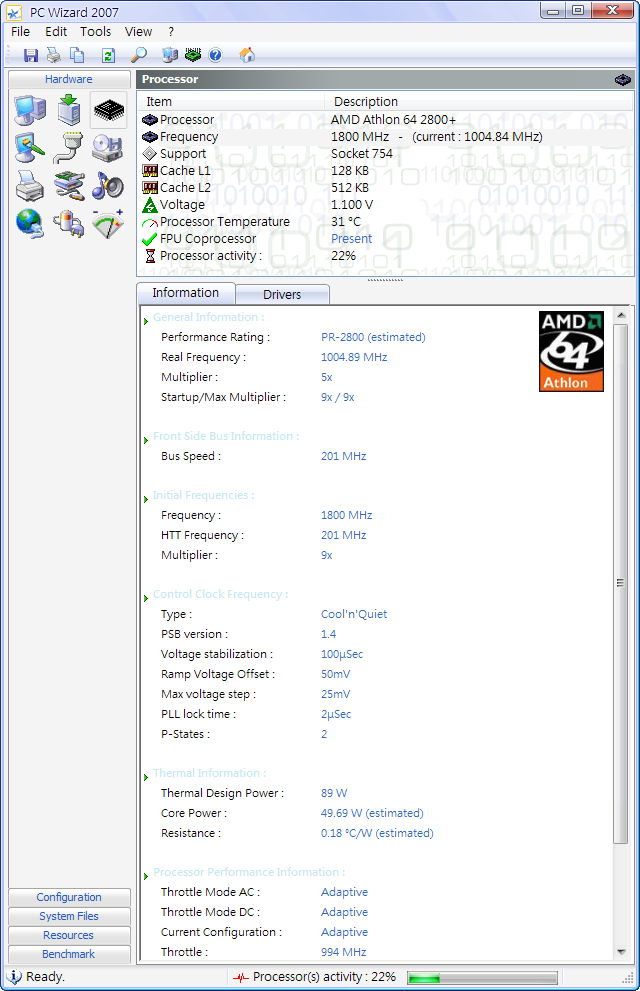Click the PR-2800 (estimated) value

(373, 337)
